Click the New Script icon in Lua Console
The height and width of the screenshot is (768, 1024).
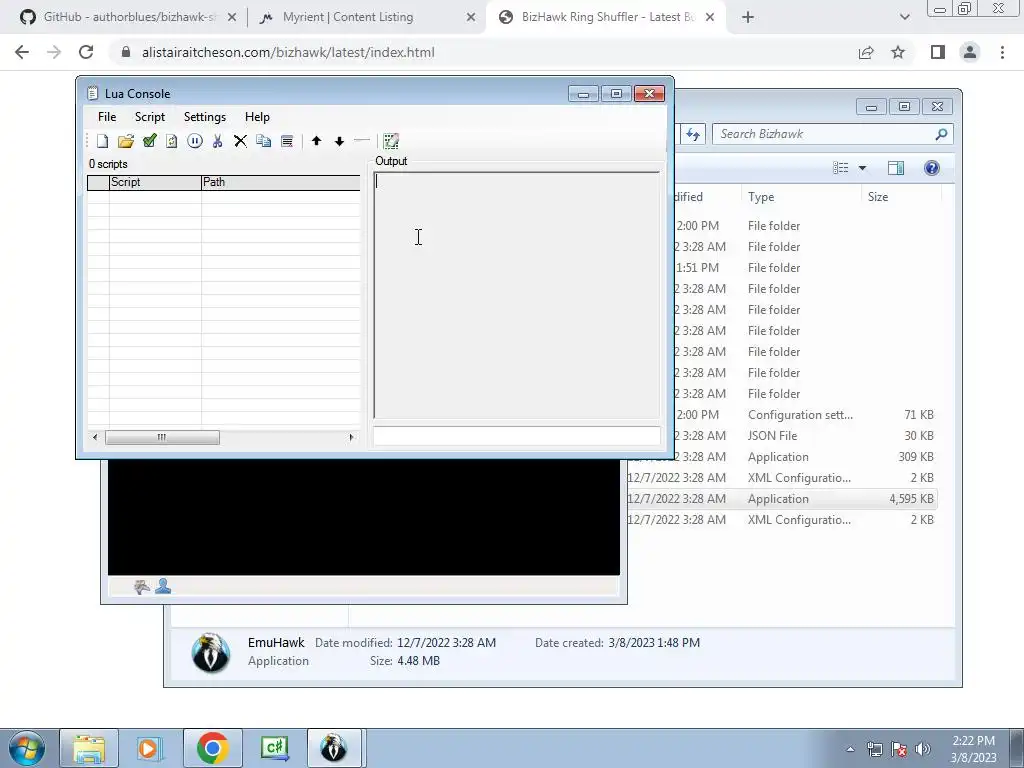click(x=103, y=141)
